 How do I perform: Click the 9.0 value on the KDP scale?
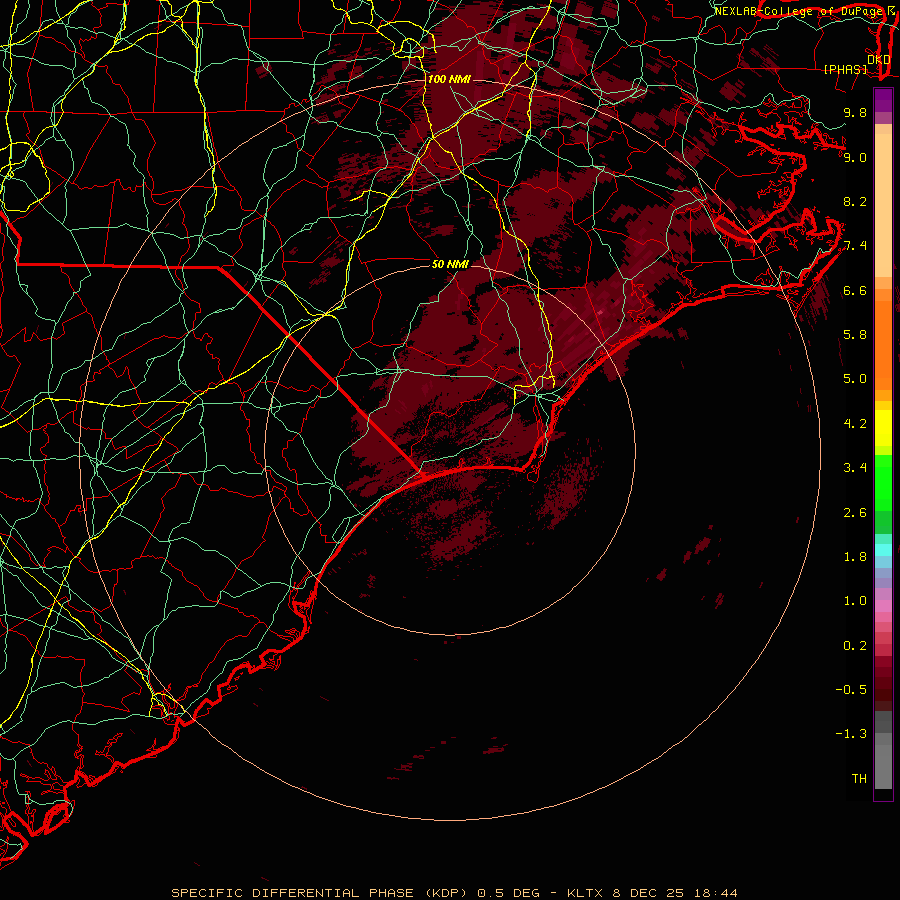(x=855, y=157)
